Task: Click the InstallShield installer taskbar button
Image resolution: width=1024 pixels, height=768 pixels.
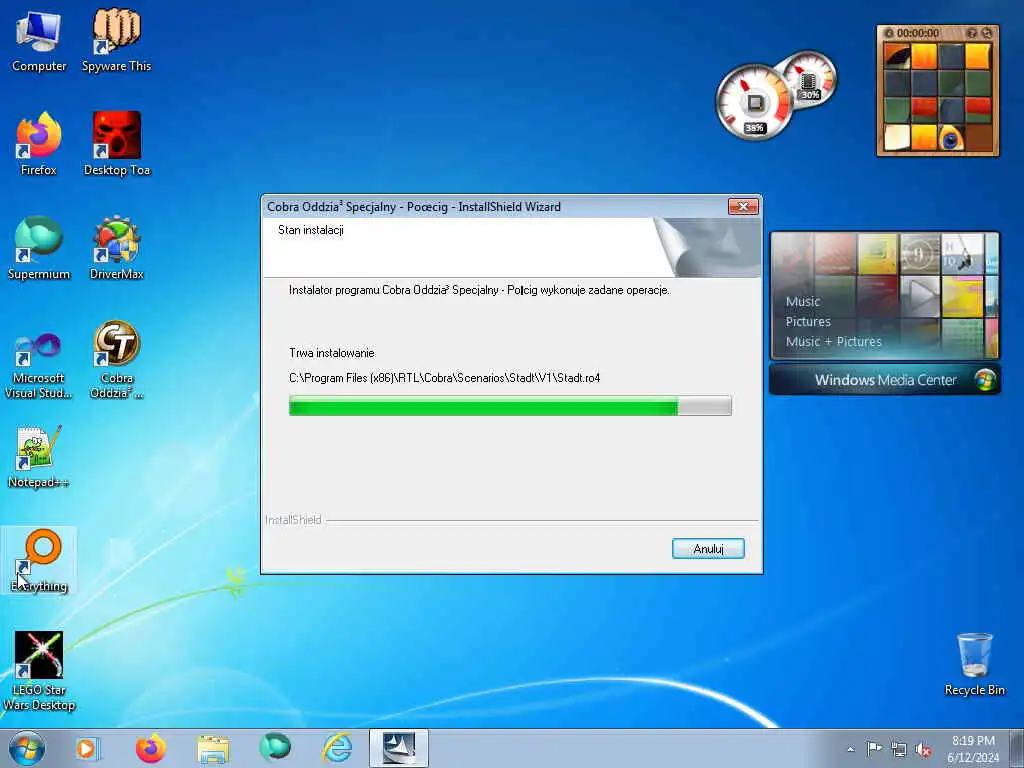Action: click(399, 748)
